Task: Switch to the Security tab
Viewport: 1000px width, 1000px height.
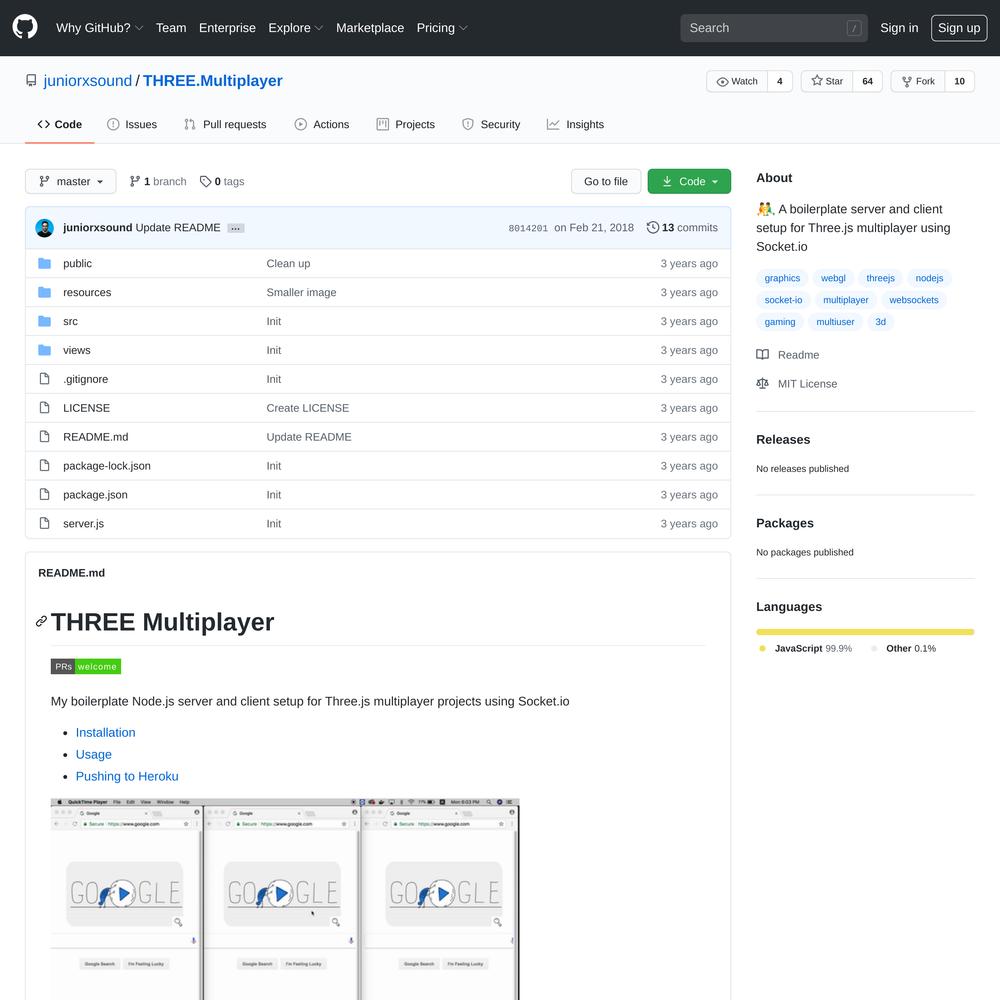Action: [x=491, y=124]
